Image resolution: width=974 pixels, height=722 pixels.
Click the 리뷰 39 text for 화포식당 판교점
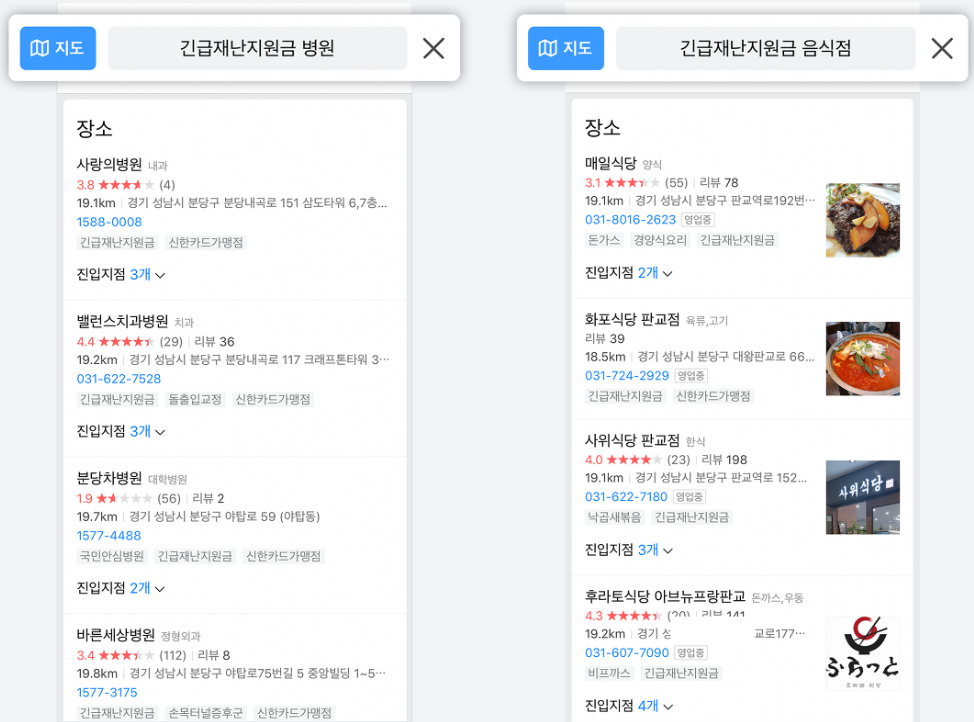click(x=604, y=339)
